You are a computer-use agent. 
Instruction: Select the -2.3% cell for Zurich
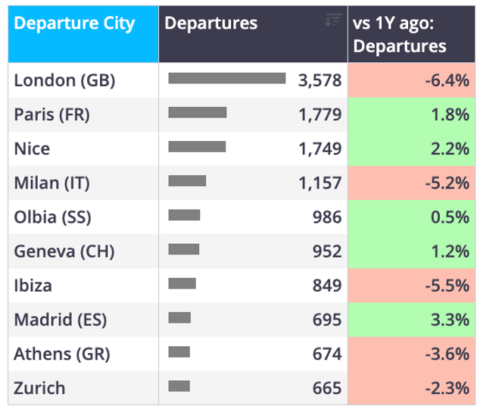411,388
